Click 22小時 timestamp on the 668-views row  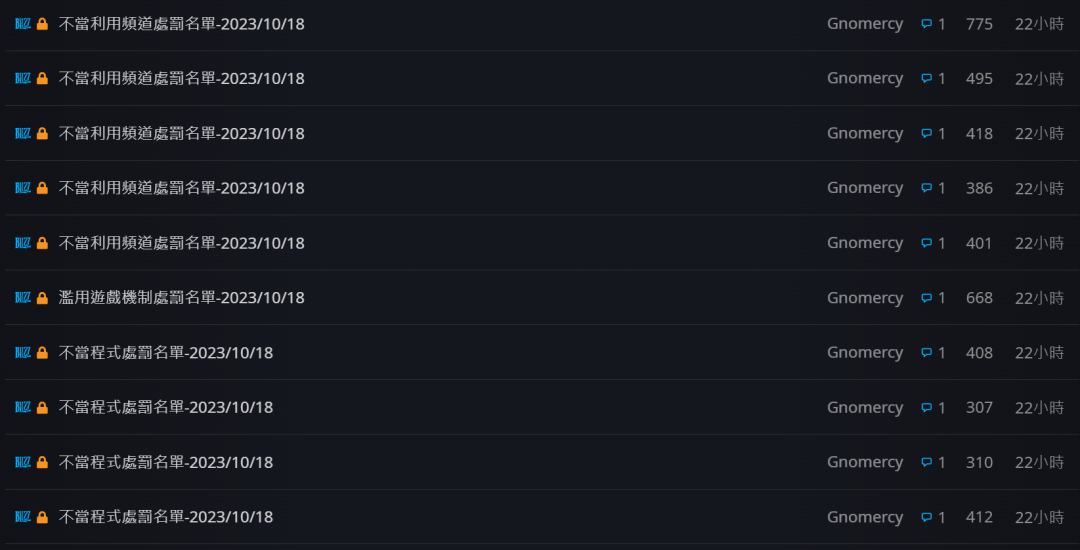(1039, 298)
